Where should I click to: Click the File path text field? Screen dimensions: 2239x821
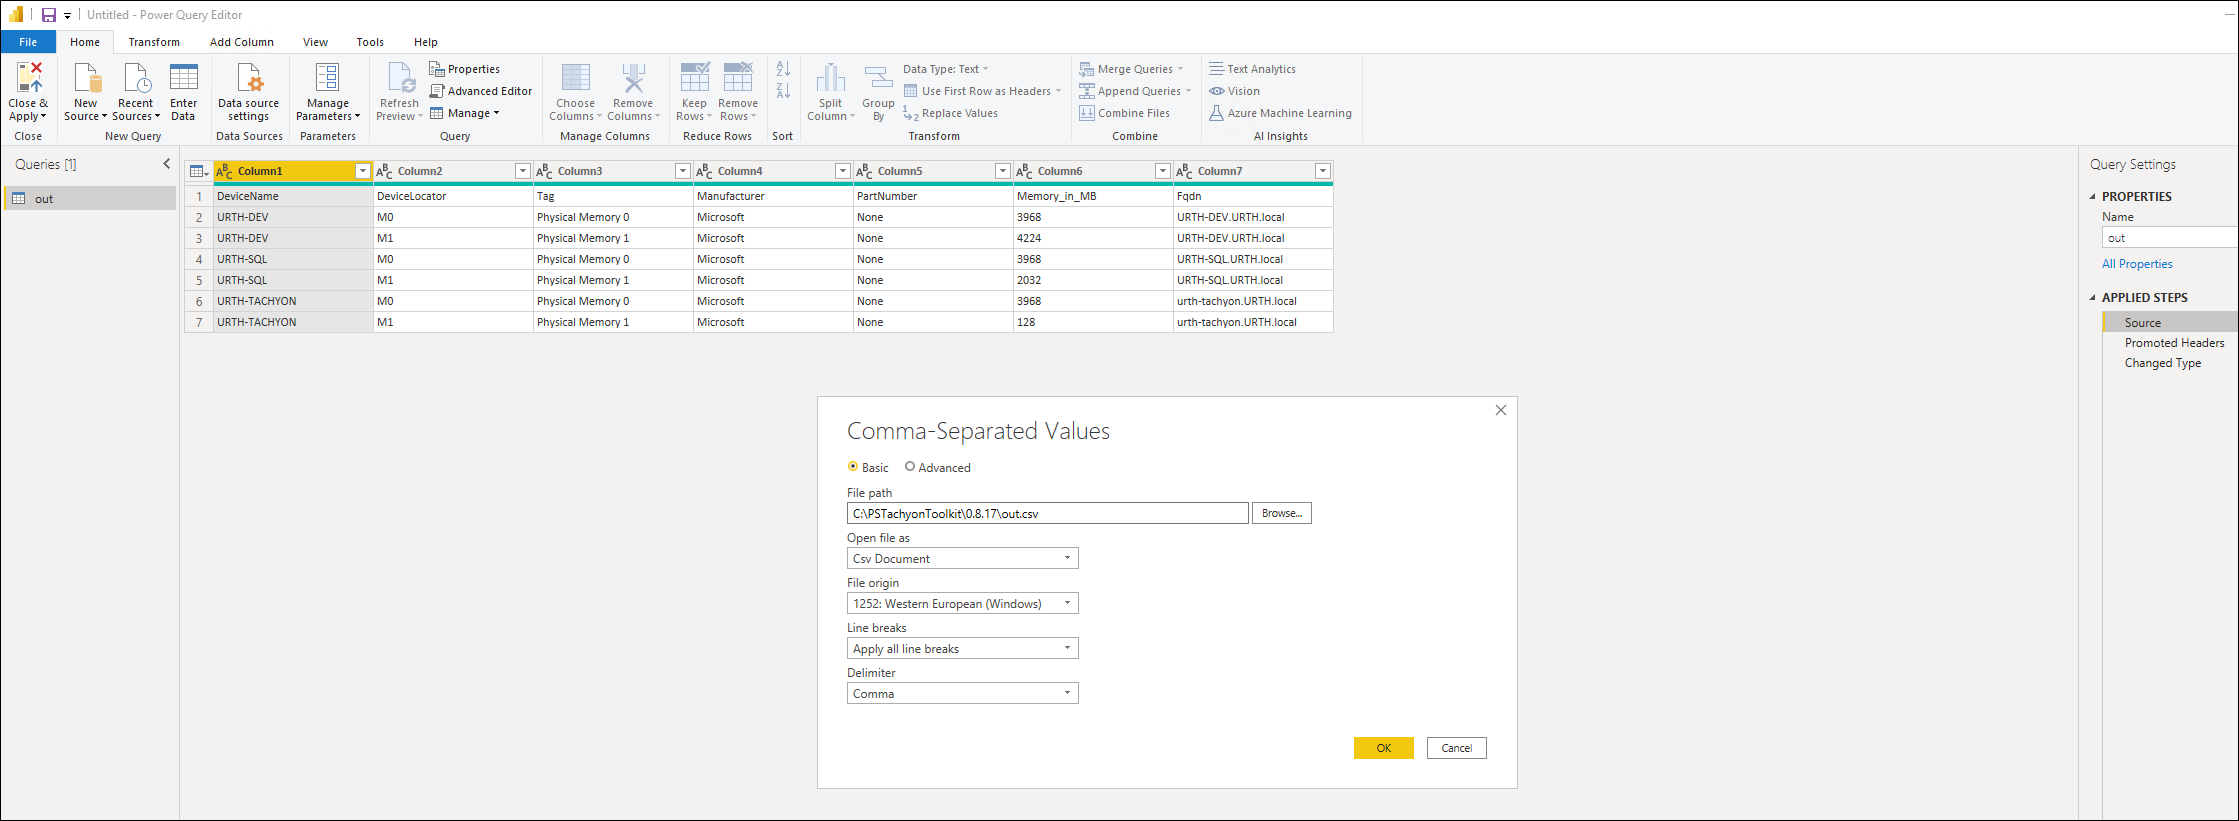tap(1047, 514)
